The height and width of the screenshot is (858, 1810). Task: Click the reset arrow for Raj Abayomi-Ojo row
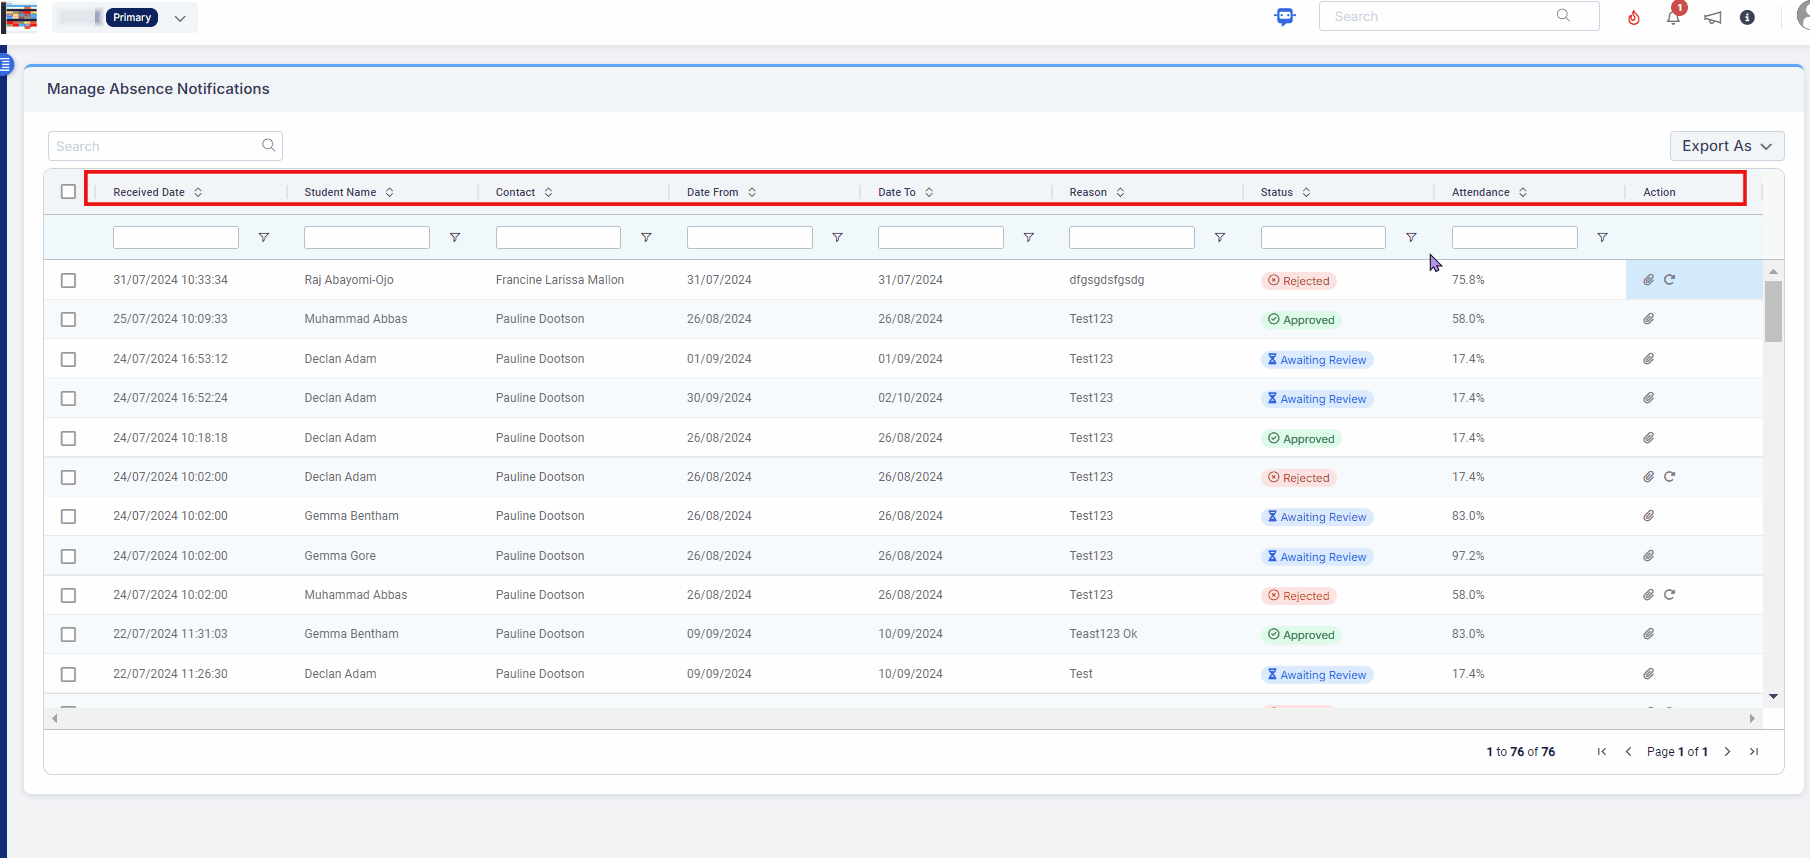[1669, 280]
